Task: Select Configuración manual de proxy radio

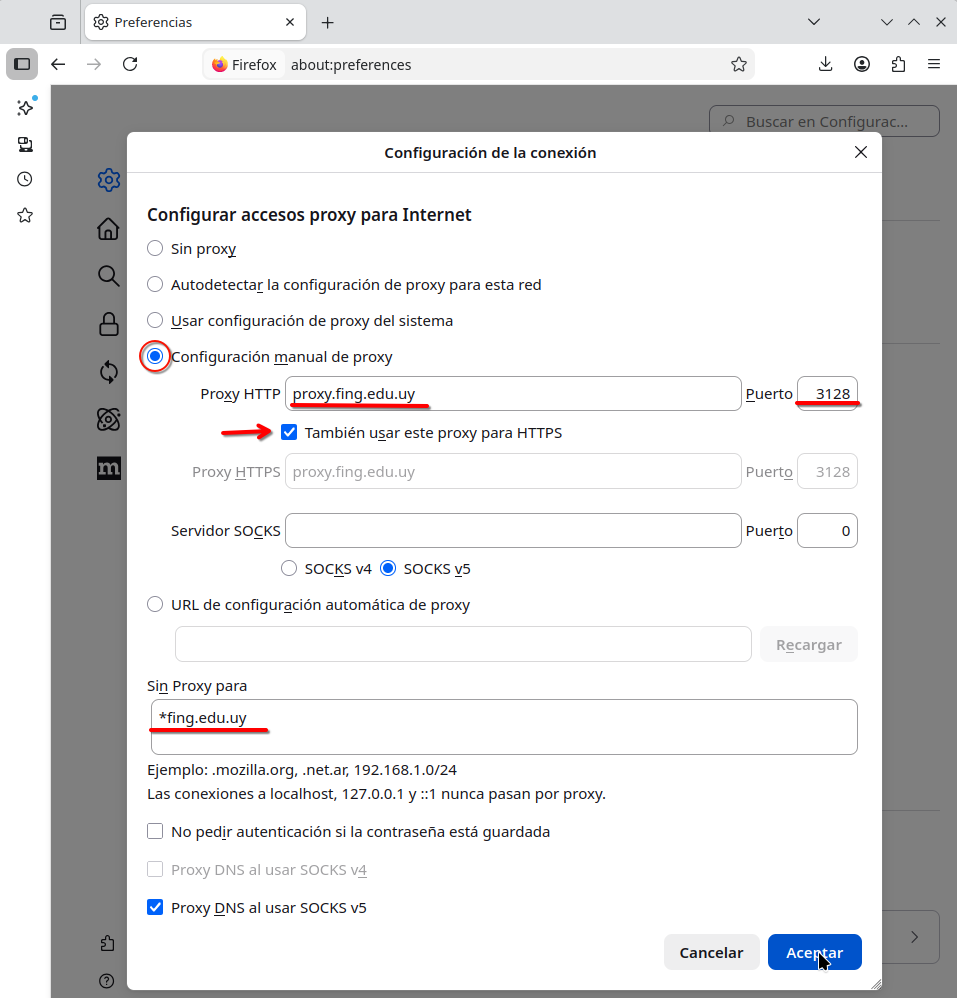Action: 155,356
